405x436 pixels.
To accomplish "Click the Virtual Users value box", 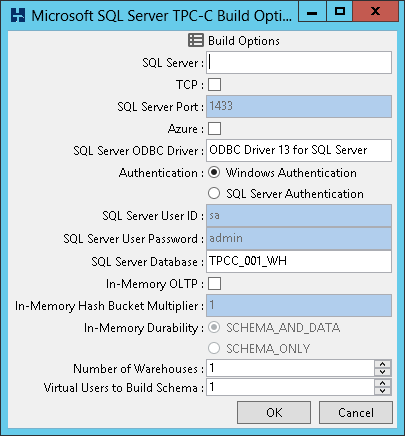I will coord(290,387).
